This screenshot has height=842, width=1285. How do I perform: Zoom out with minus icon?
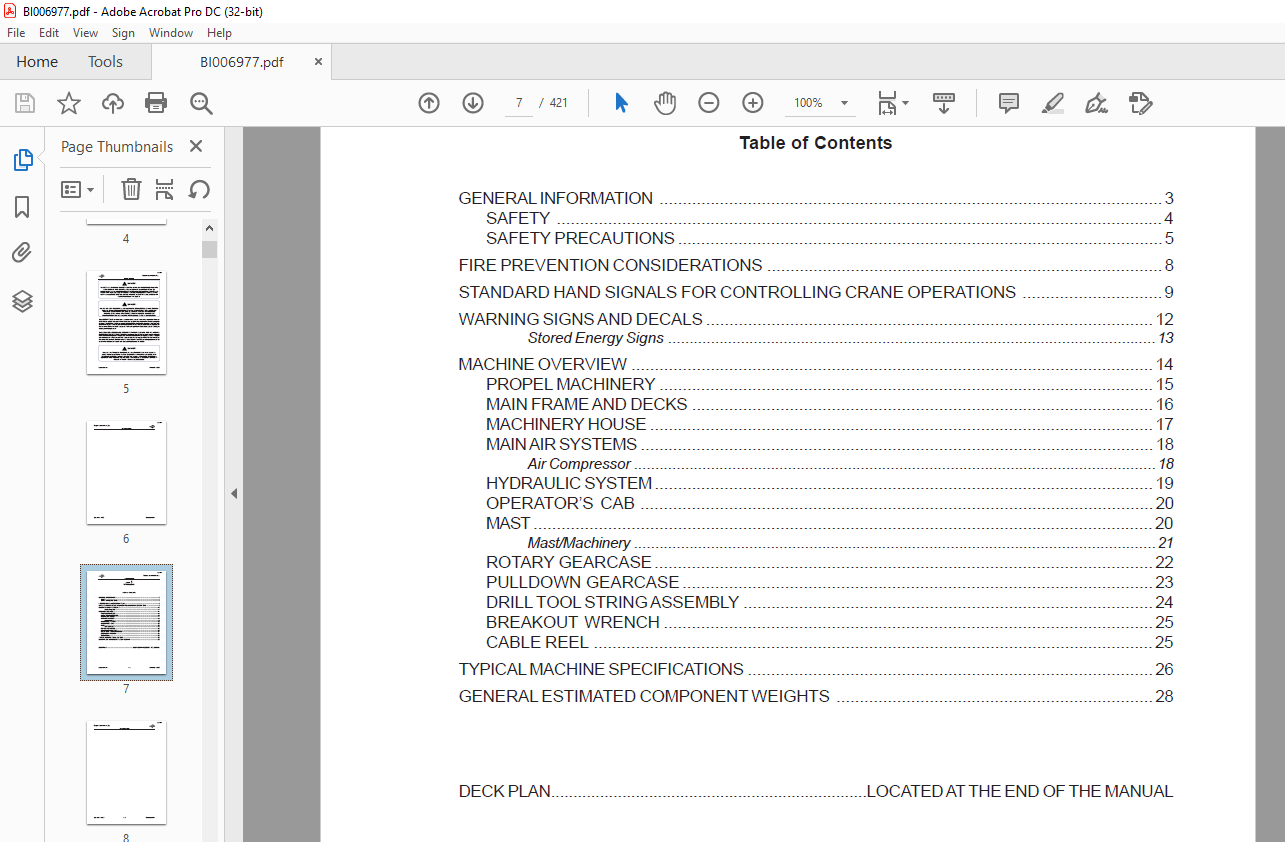709,103
